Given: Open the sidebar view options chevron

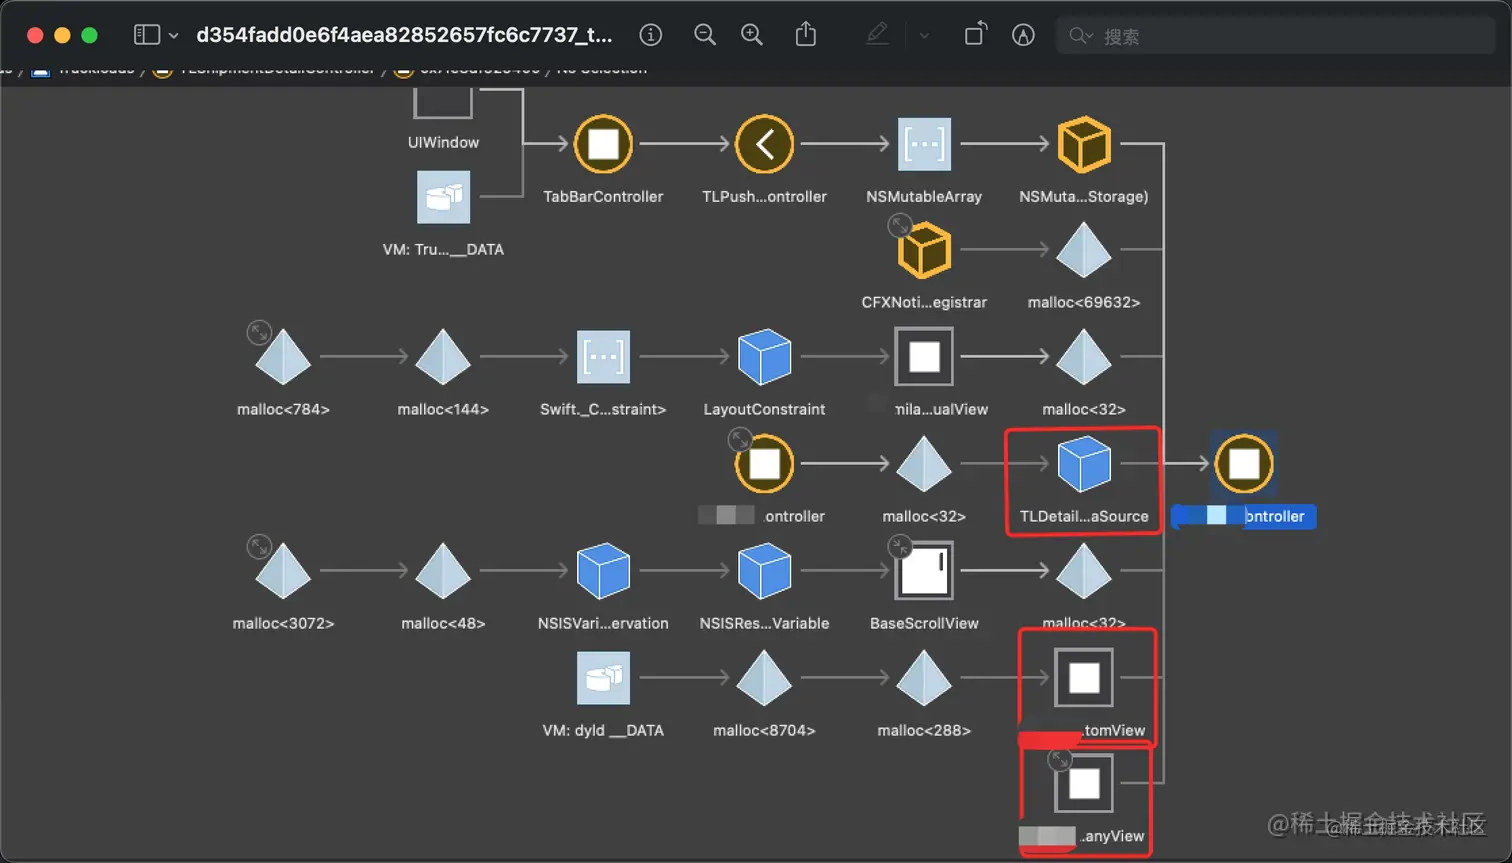Looking at the screenshot, I should tap(174, 36).
